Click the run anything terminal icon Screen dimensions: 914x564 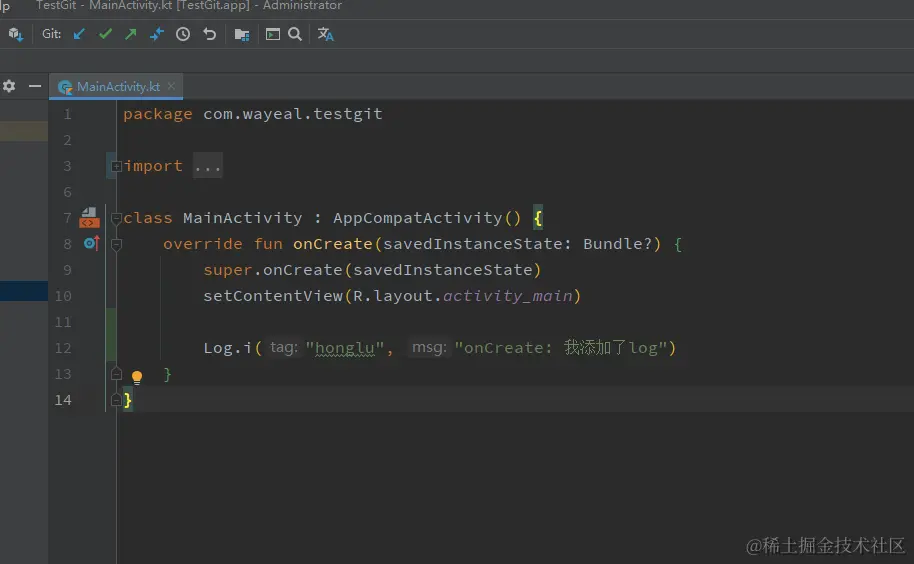[272, 34]
